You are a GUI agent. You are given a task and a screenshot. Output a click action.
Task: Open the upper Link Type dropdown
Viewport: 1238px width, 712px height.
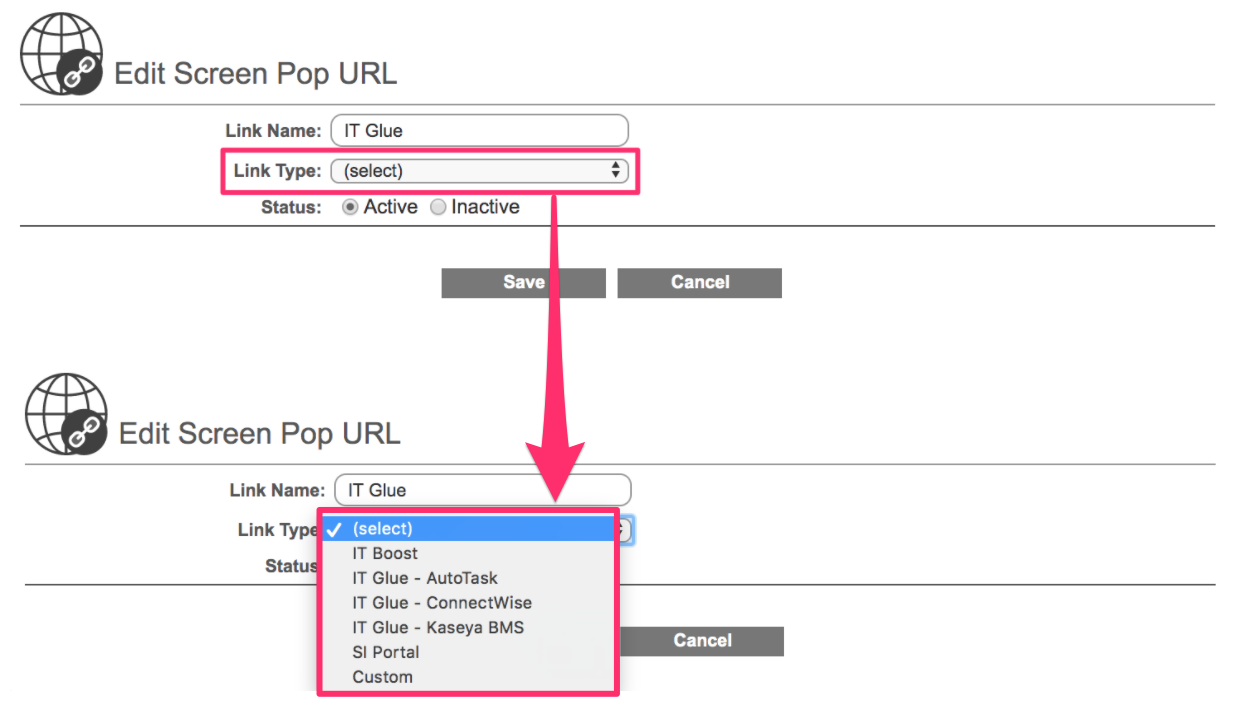click(x=478, y=171)
